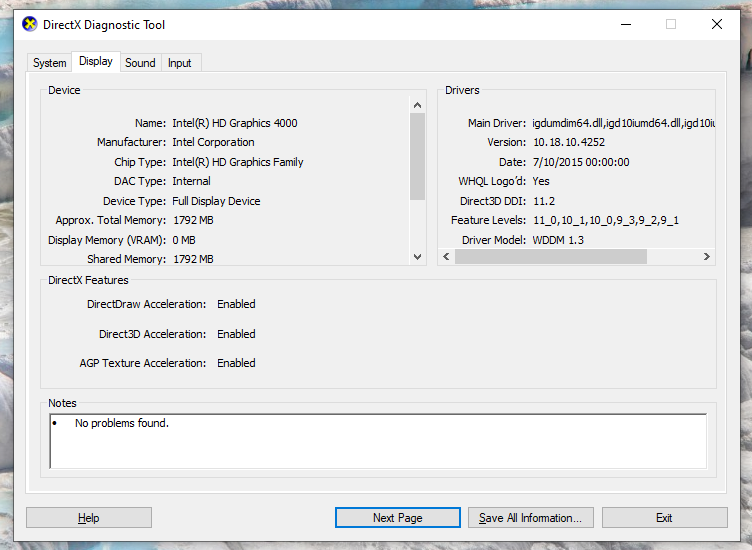Screen dimensions: 752x550
Task: Go to the Input tab
Action: (x=180, y=63)
